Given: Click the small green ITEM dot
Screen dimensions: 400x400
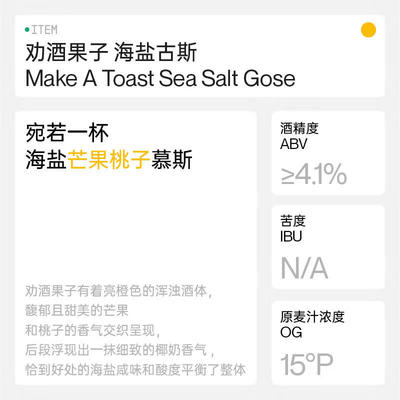Looking at the screenshot, I should tap(27, 30).
